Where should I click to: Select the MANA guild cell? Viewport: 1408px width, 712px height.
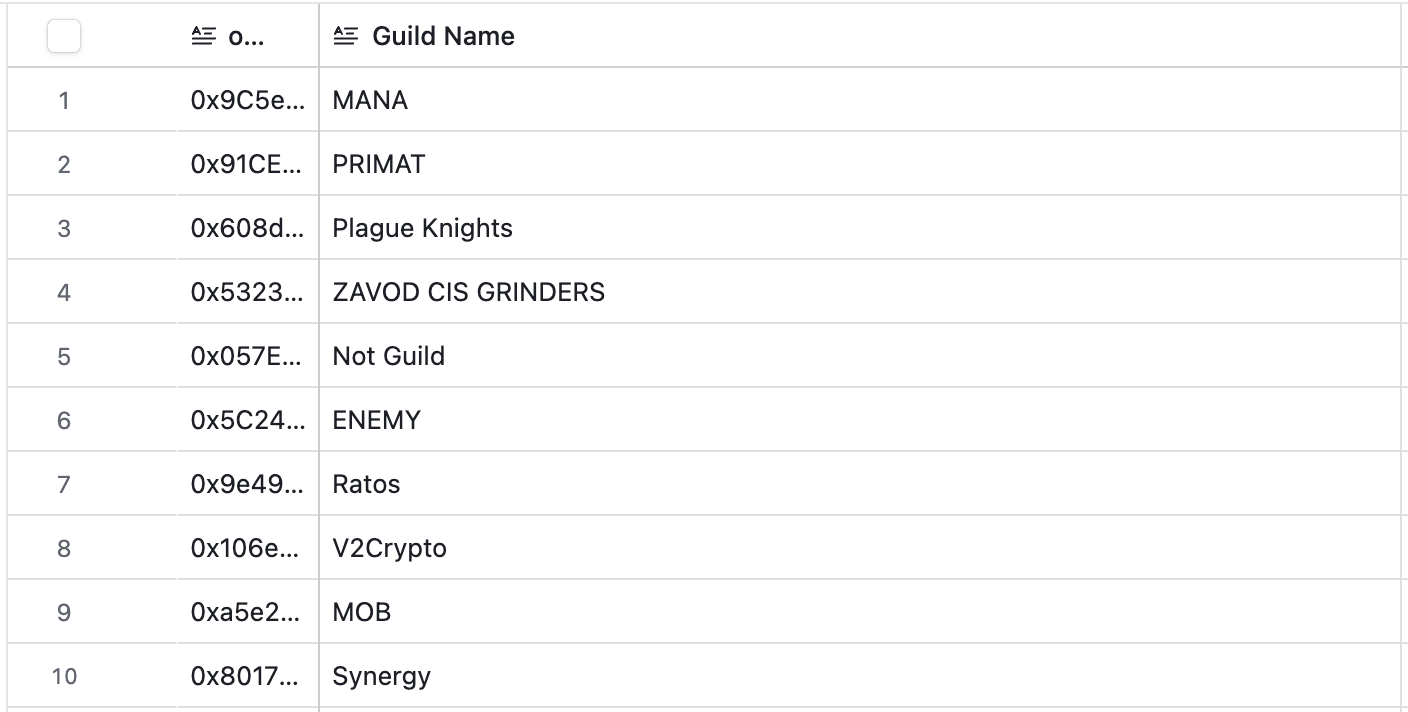pyautogui.click(x=370, y=100)
